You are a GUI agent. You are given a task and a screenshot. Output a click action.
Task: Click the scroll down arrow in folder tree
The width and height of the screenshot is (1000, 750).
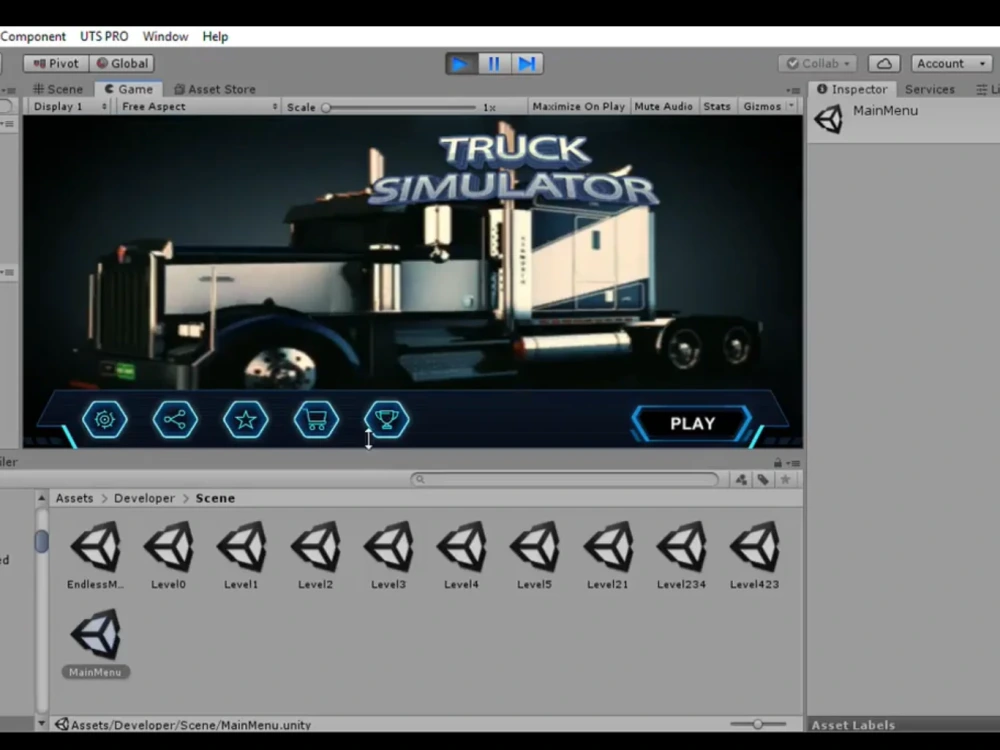[41, 723]
